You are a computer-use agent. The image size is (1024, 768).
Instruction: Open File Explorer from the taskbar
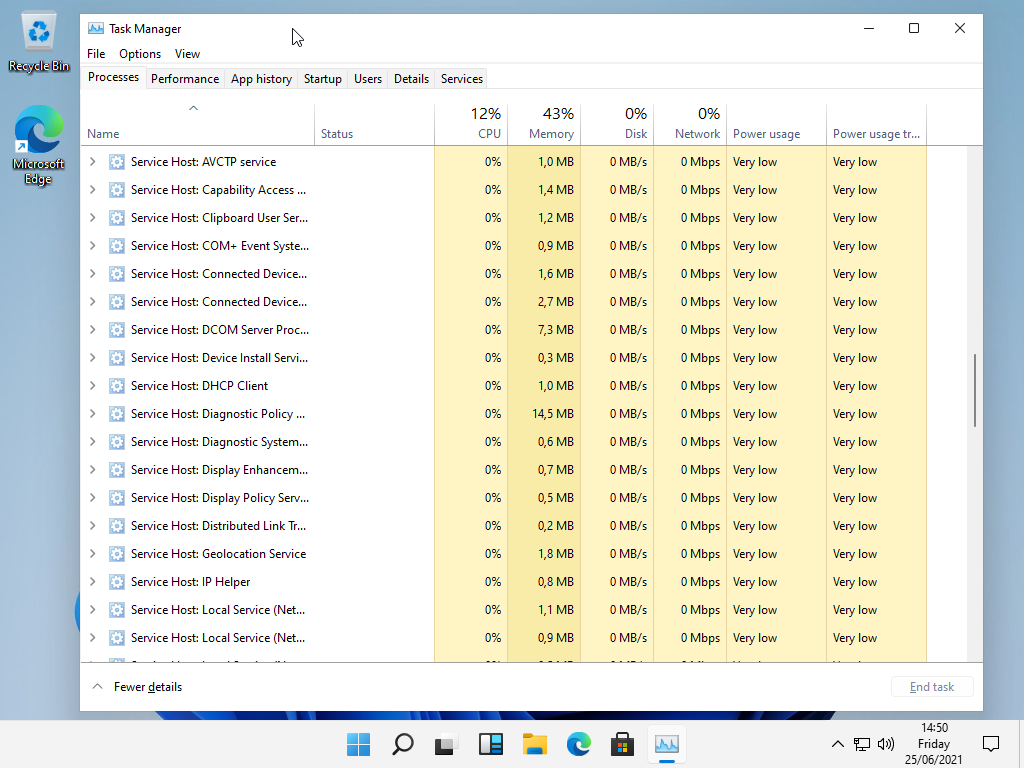point(535,744)
